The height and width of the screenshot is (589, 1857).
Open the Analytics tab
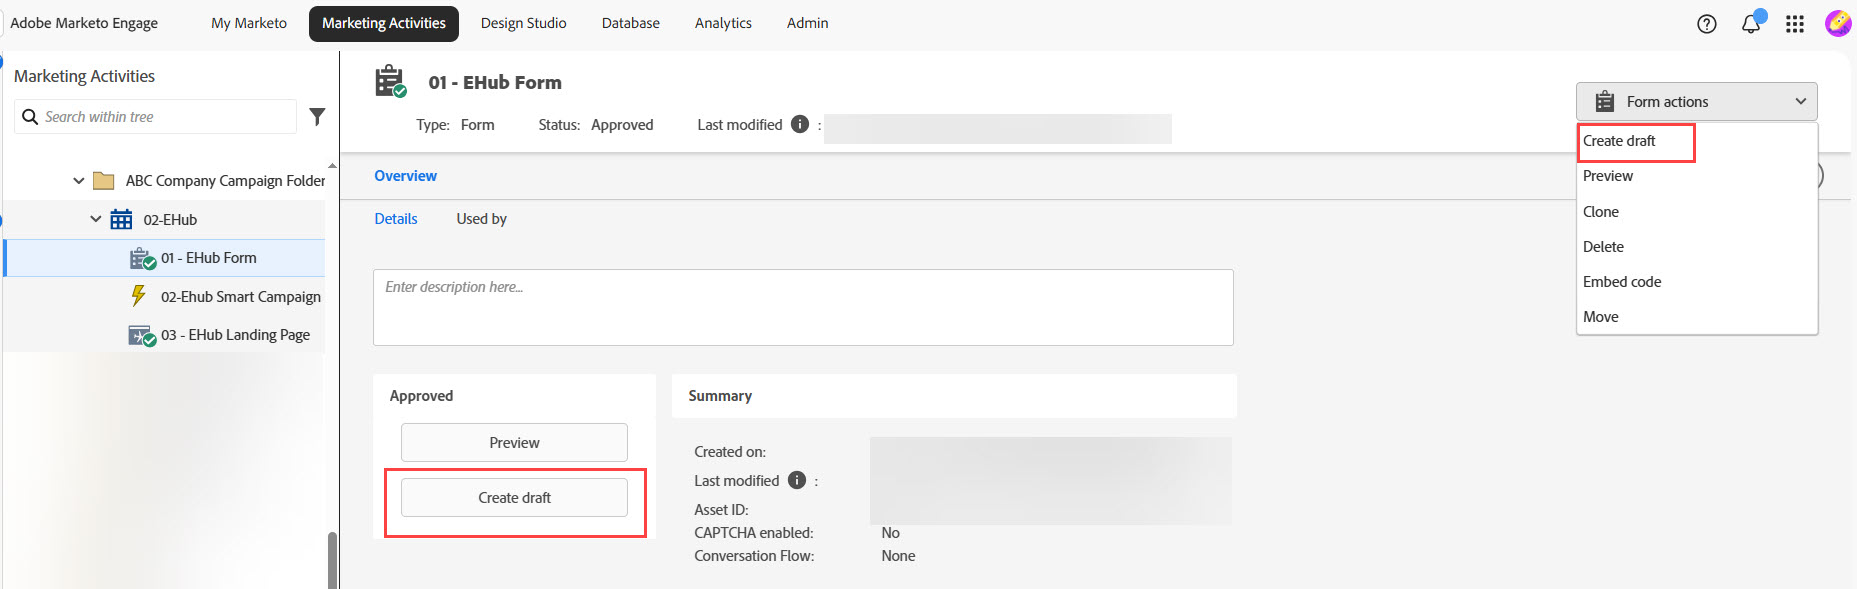pos(723,23)
